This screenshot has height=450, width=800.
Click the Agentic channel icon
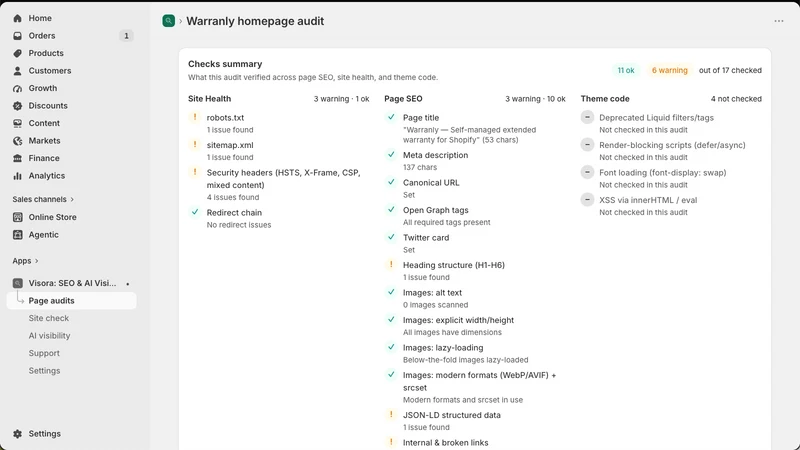(17, 235)
